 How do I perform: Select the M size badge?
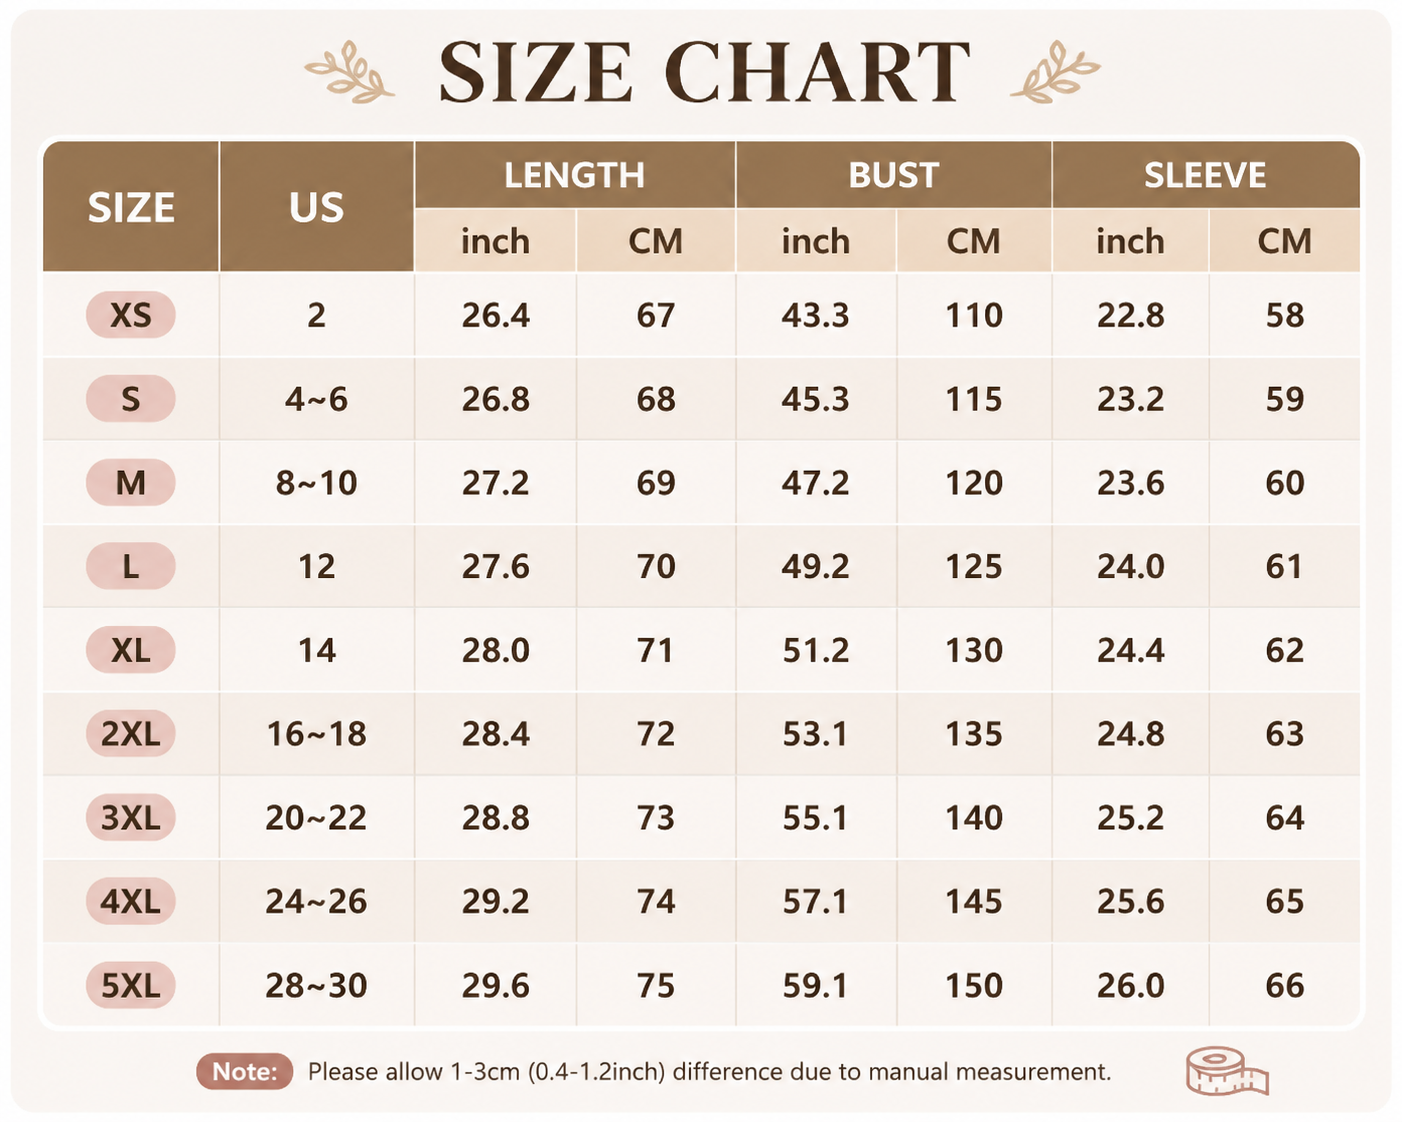point(131,483)
